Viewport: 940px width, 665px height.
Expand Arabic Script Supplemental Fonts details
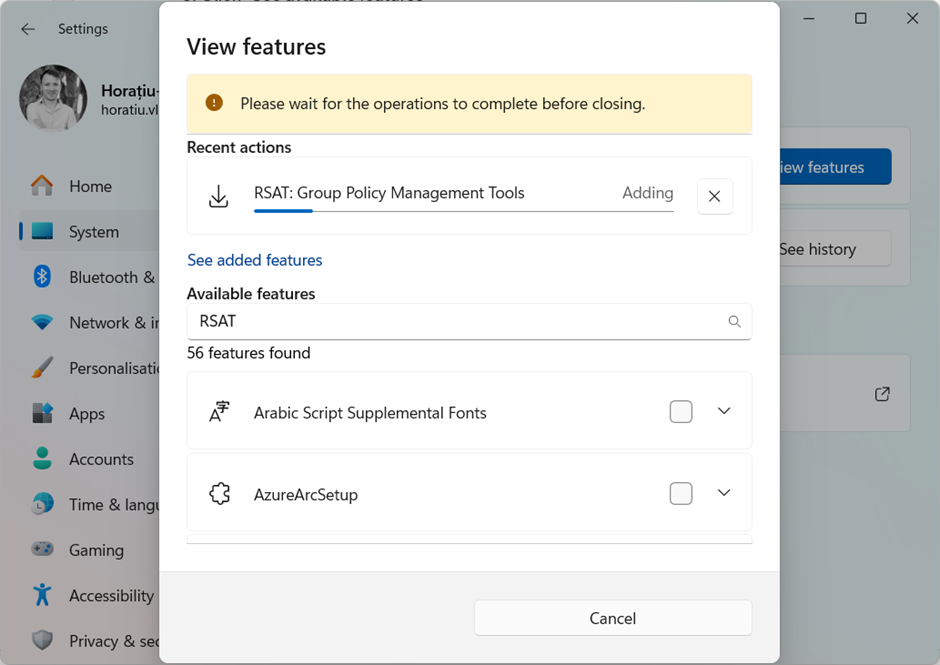724,412
